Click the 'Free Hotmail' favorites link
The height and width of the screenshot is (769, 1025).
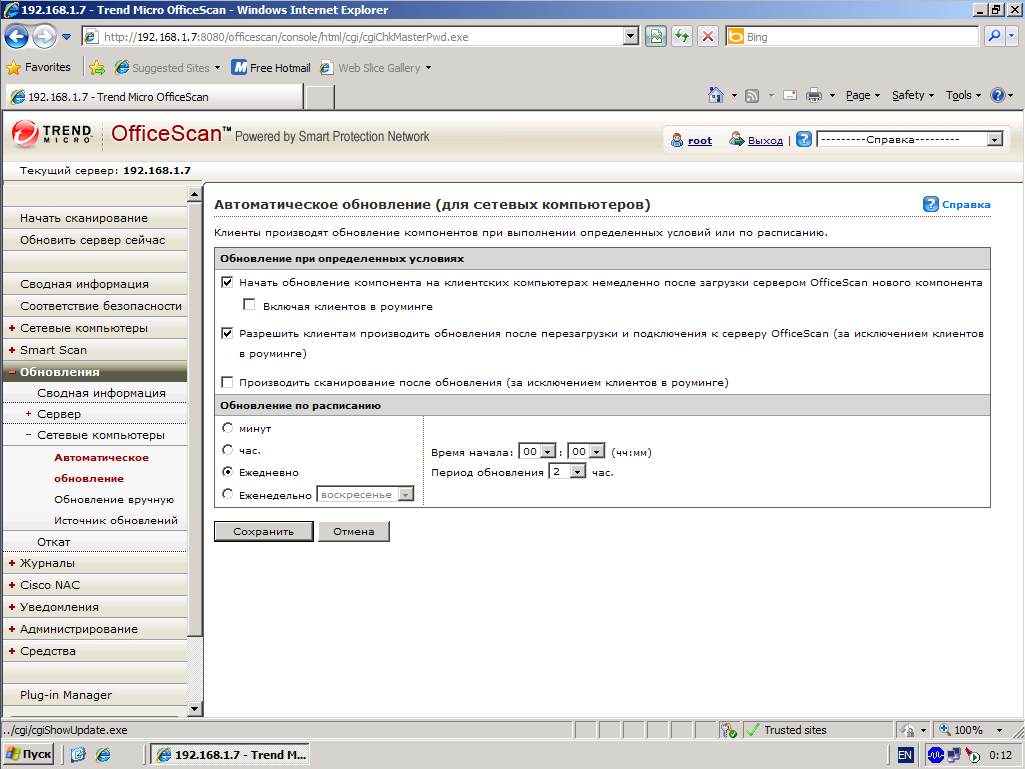pyautogui.click(x=271, y=67)
